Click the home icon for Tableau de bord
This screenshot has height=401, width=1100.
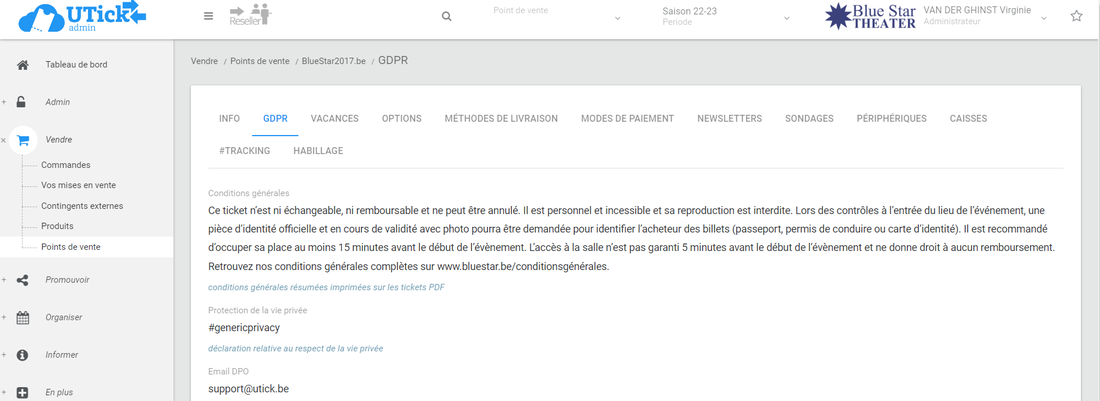pyautogui.click(x=23, y=65)
